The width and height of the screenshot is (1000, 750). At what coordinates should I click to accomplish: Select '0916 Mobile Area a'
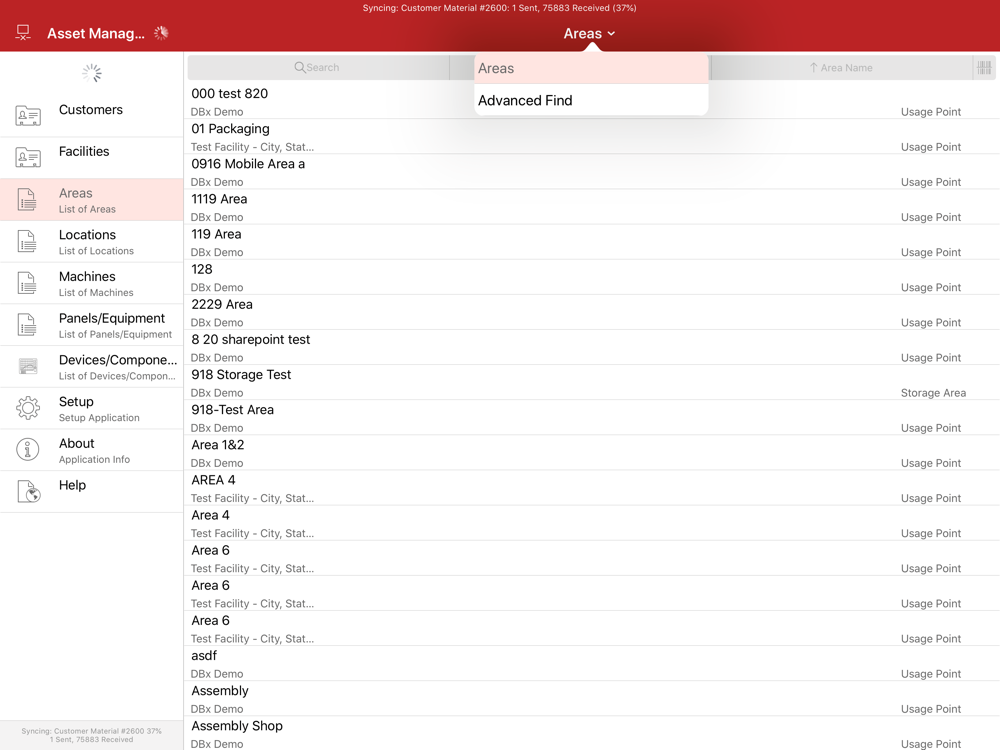tap(591, 172)
